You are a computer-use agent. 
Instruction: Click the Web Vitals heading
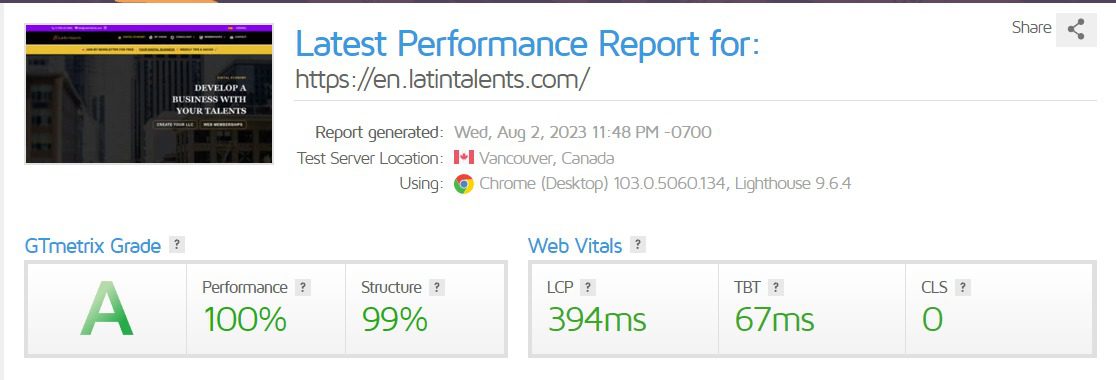click(575, 246)
